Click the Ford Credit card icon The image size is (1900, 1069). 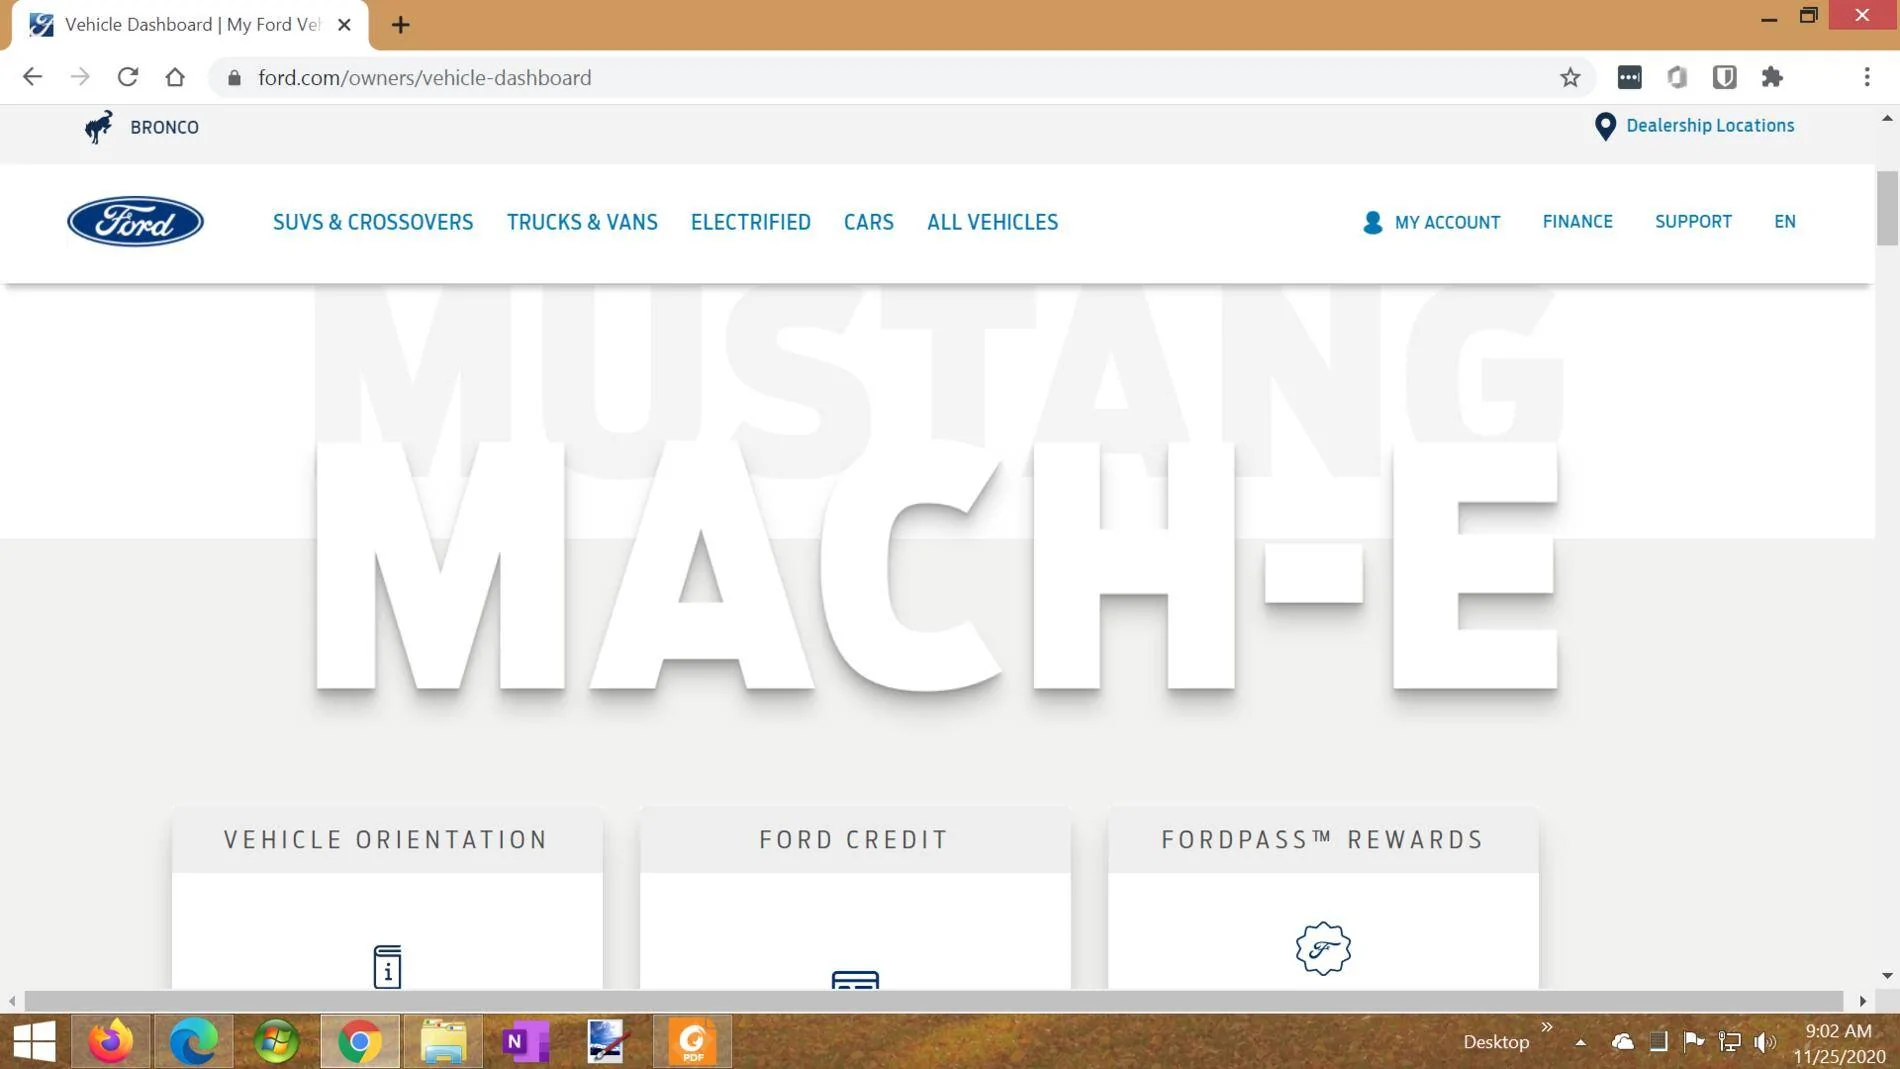click(x=855, y=979)
